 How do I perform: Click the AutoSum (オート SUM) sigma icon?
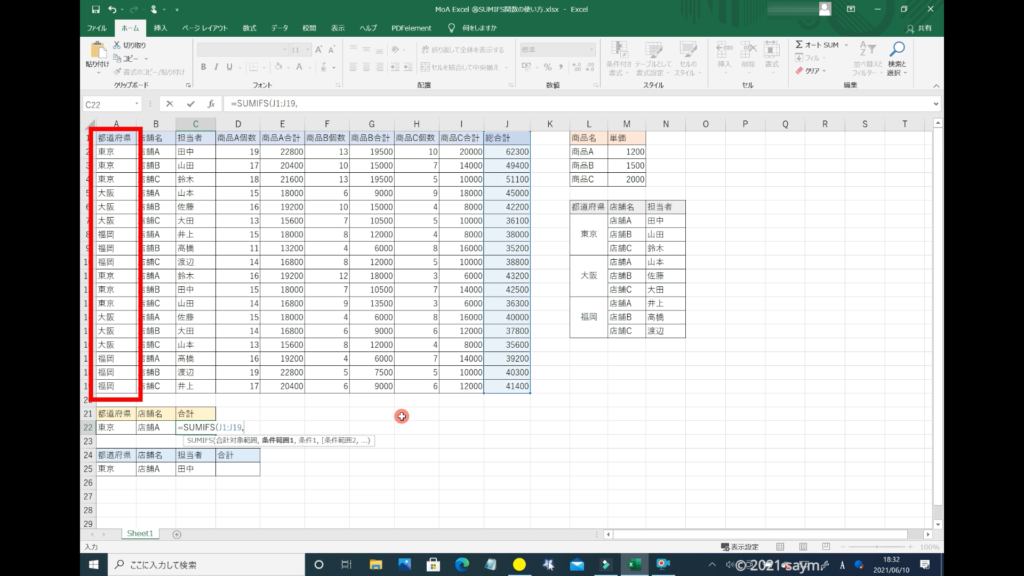pos(800,45)
